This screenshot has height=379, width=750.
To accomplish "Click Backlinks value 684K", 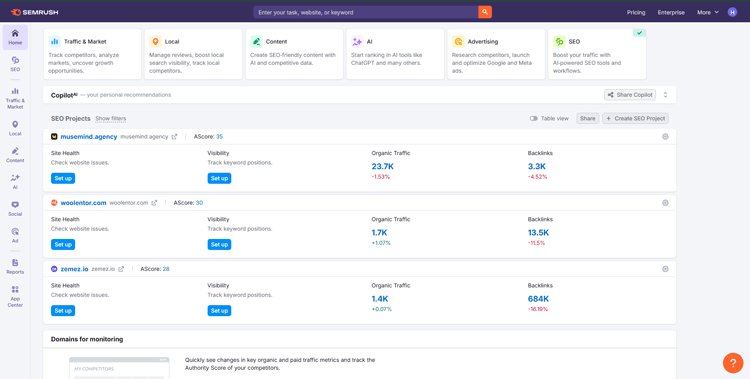I will (539, 299).
